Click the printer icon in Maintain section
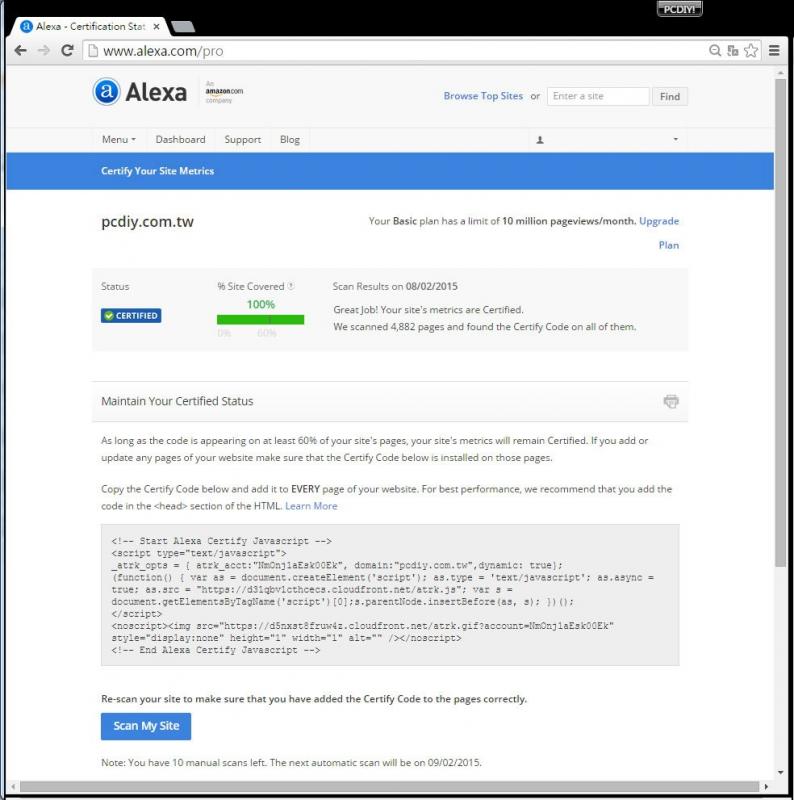 (671, 401)
